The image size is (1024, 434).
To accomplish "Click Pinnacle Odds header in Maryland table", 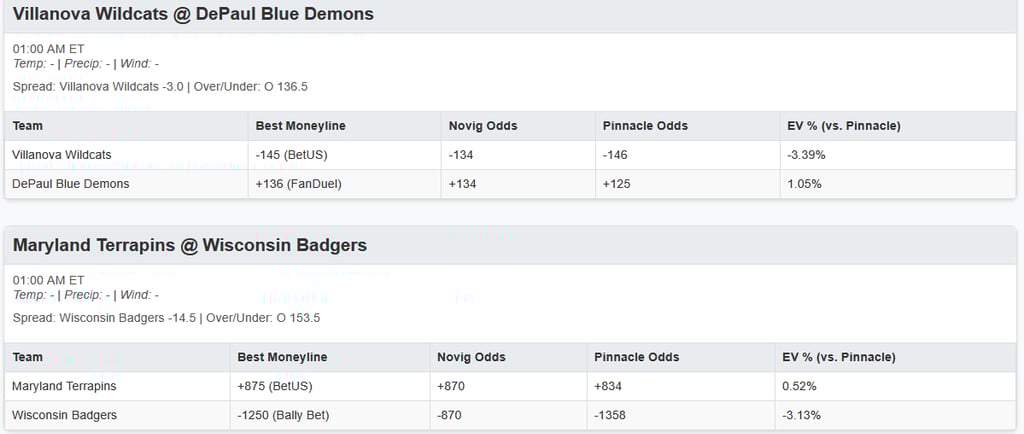I will 636,357.
